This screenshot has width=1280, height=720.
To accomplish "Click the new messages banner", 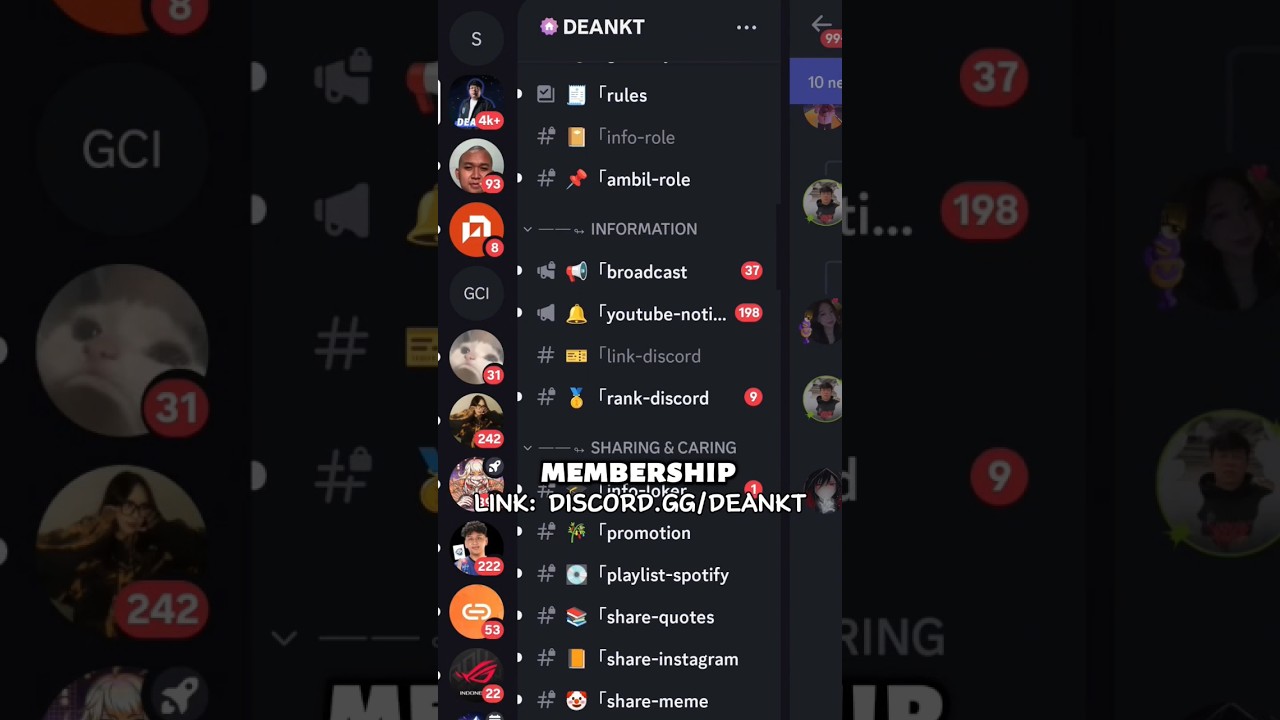I will (816, 82).
